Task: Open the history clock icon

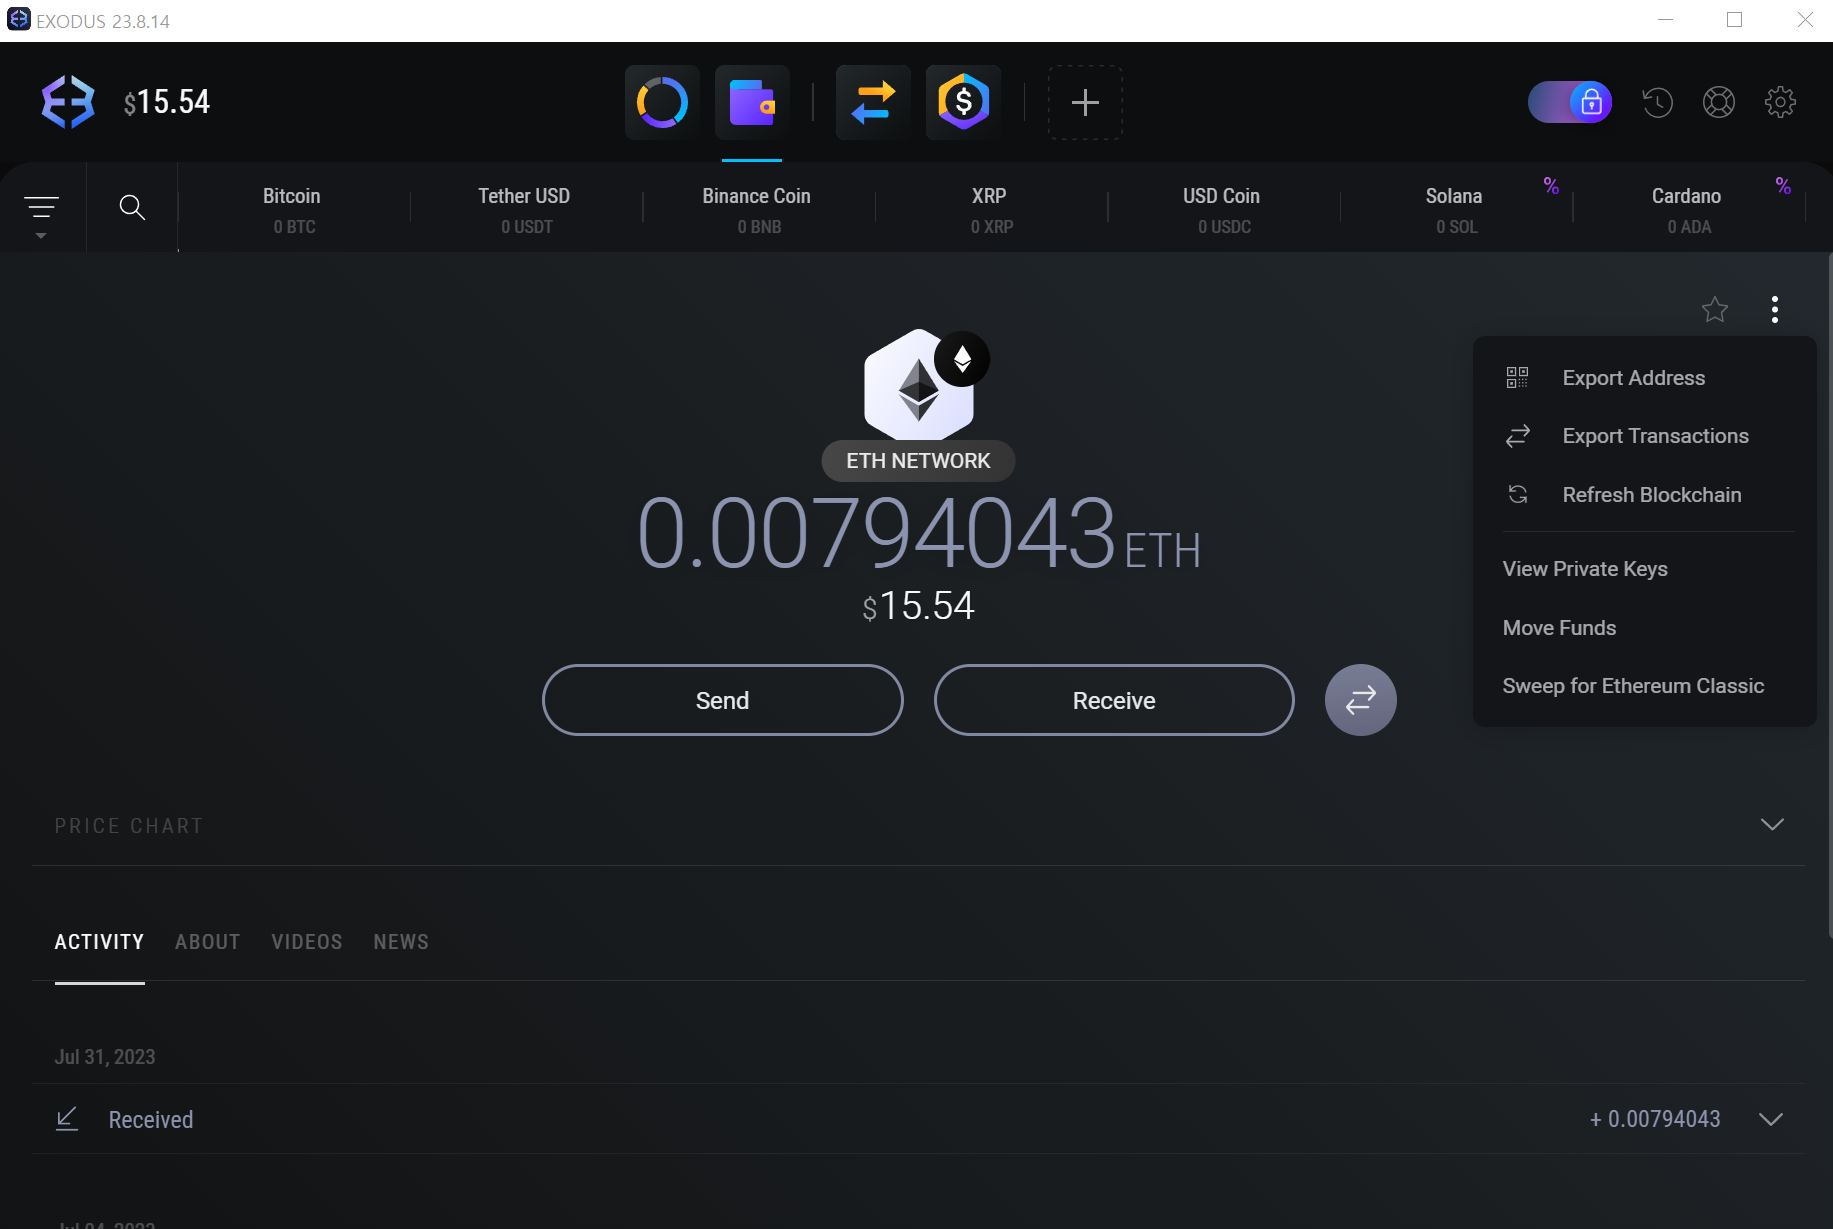Action: 1657,102
